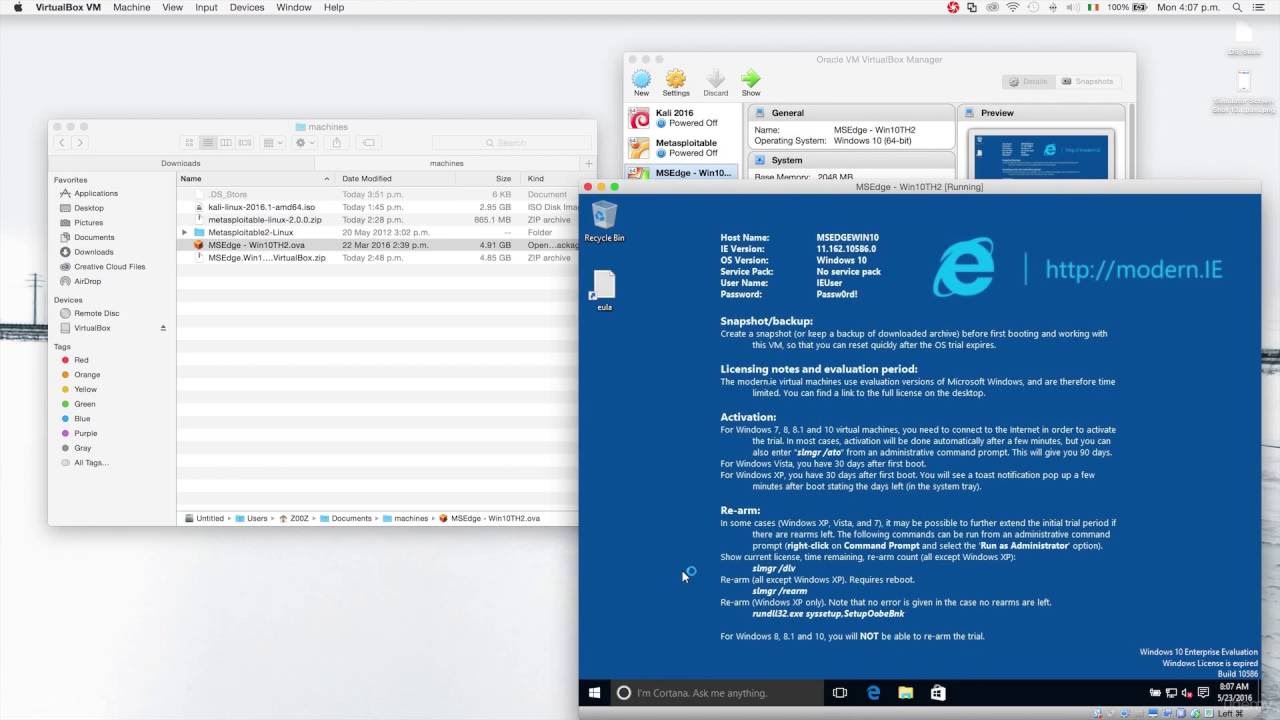Click Documents in the Finder path bar

[346, 518]
